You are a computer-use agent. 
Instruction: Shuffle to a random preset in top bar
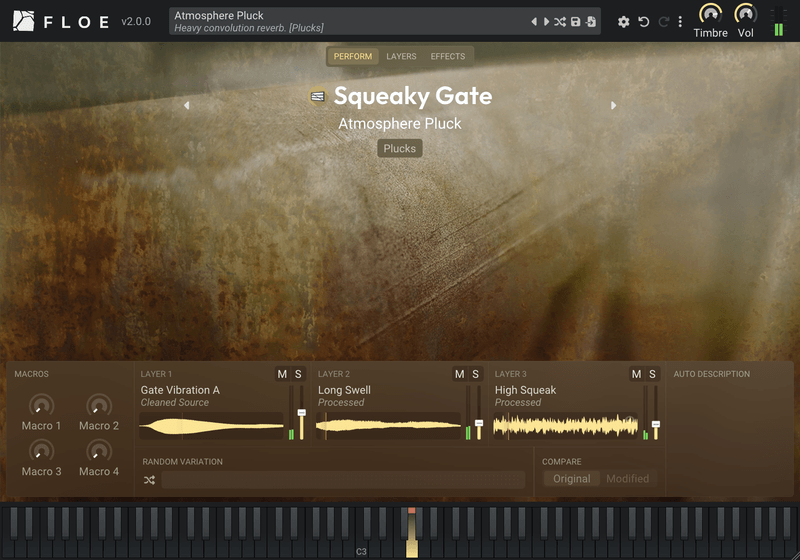point(560,21)
